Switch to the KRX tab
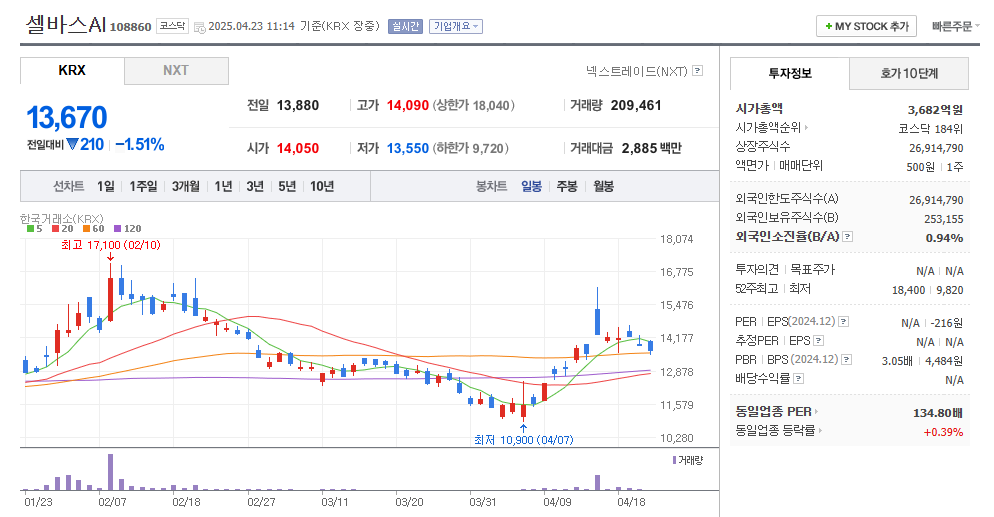 tap(72, 70)
